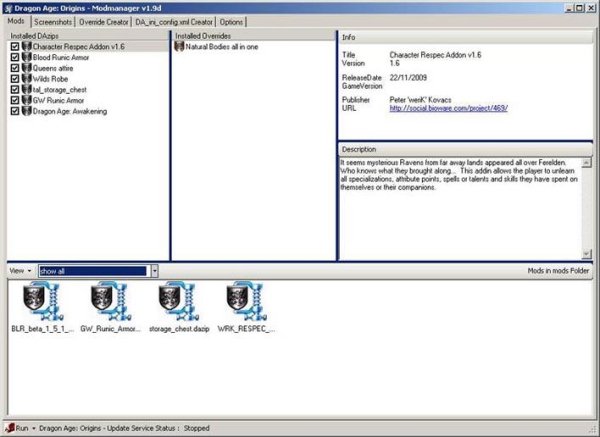Select 'Natural Bodies all in one' override entry

(x=222, y=47)
